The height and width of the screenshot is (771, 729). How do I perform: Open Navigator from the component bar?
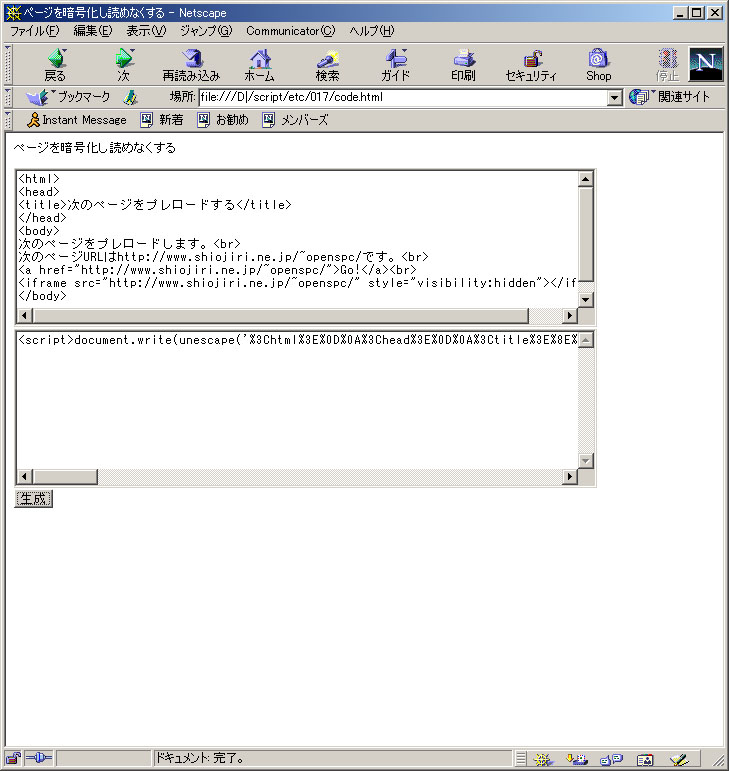point(543,759)
